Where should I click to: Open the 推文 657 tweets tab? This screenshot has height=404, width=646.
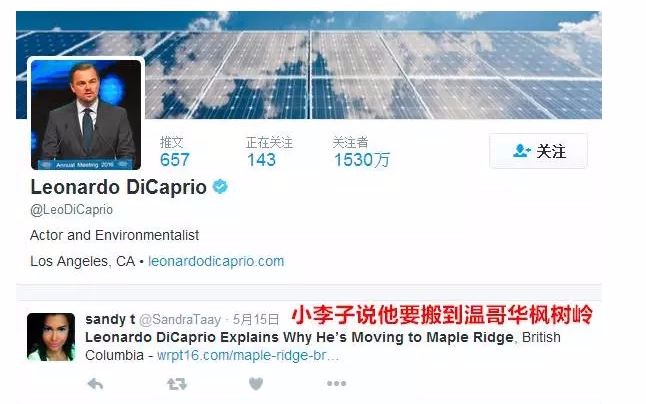pos(174,152)
